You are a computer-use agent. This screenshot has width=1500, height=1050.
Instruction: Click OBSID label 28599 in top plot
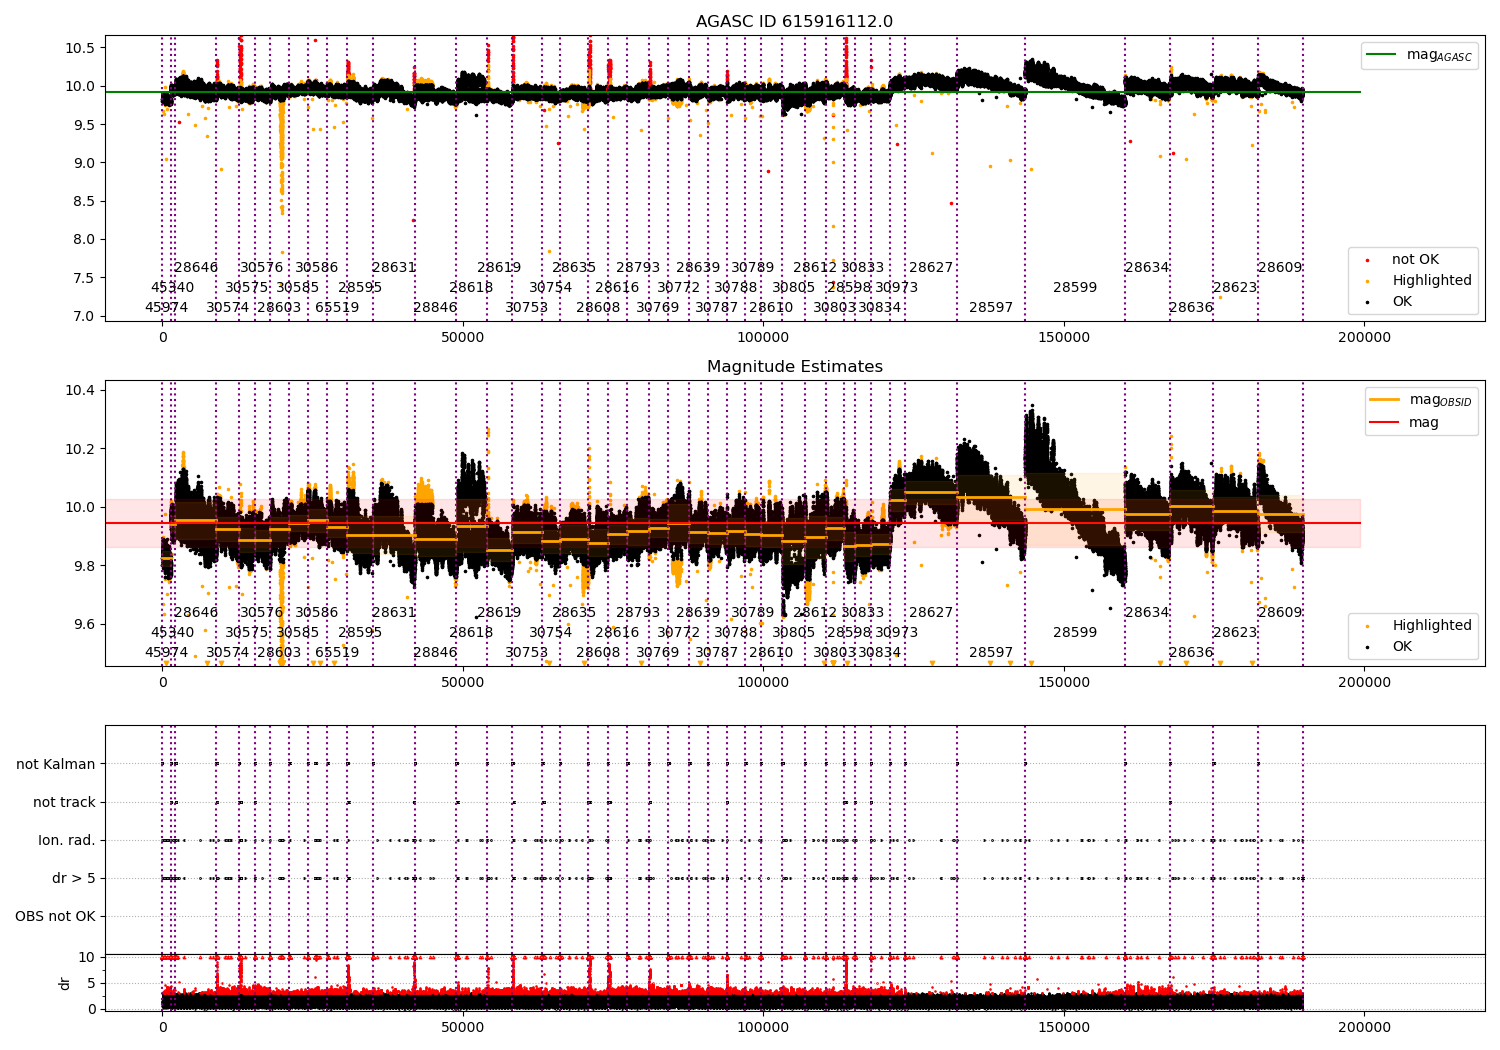coord(1075,288)
